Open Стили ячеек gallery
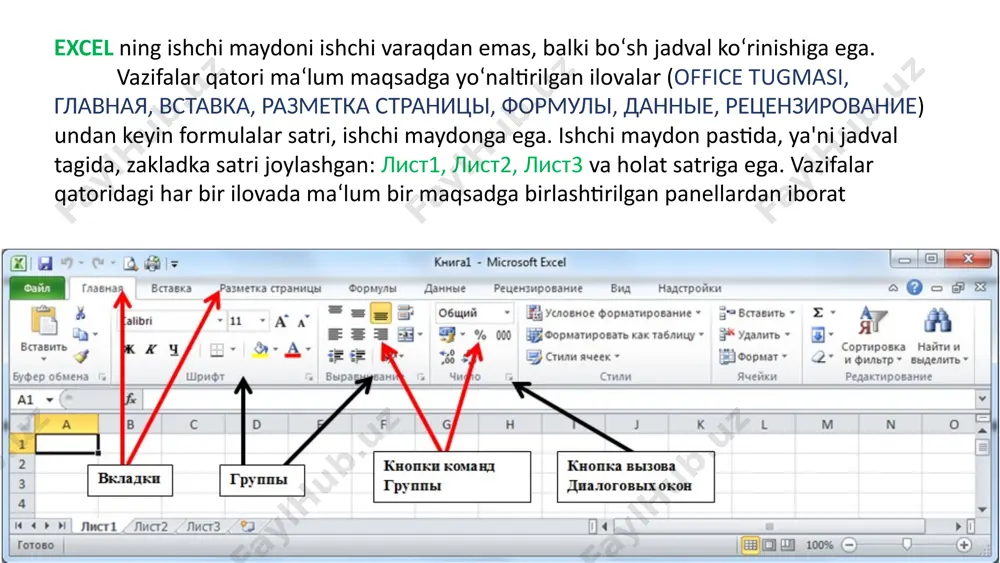The image size is (1000, 563). coord(573,356)
